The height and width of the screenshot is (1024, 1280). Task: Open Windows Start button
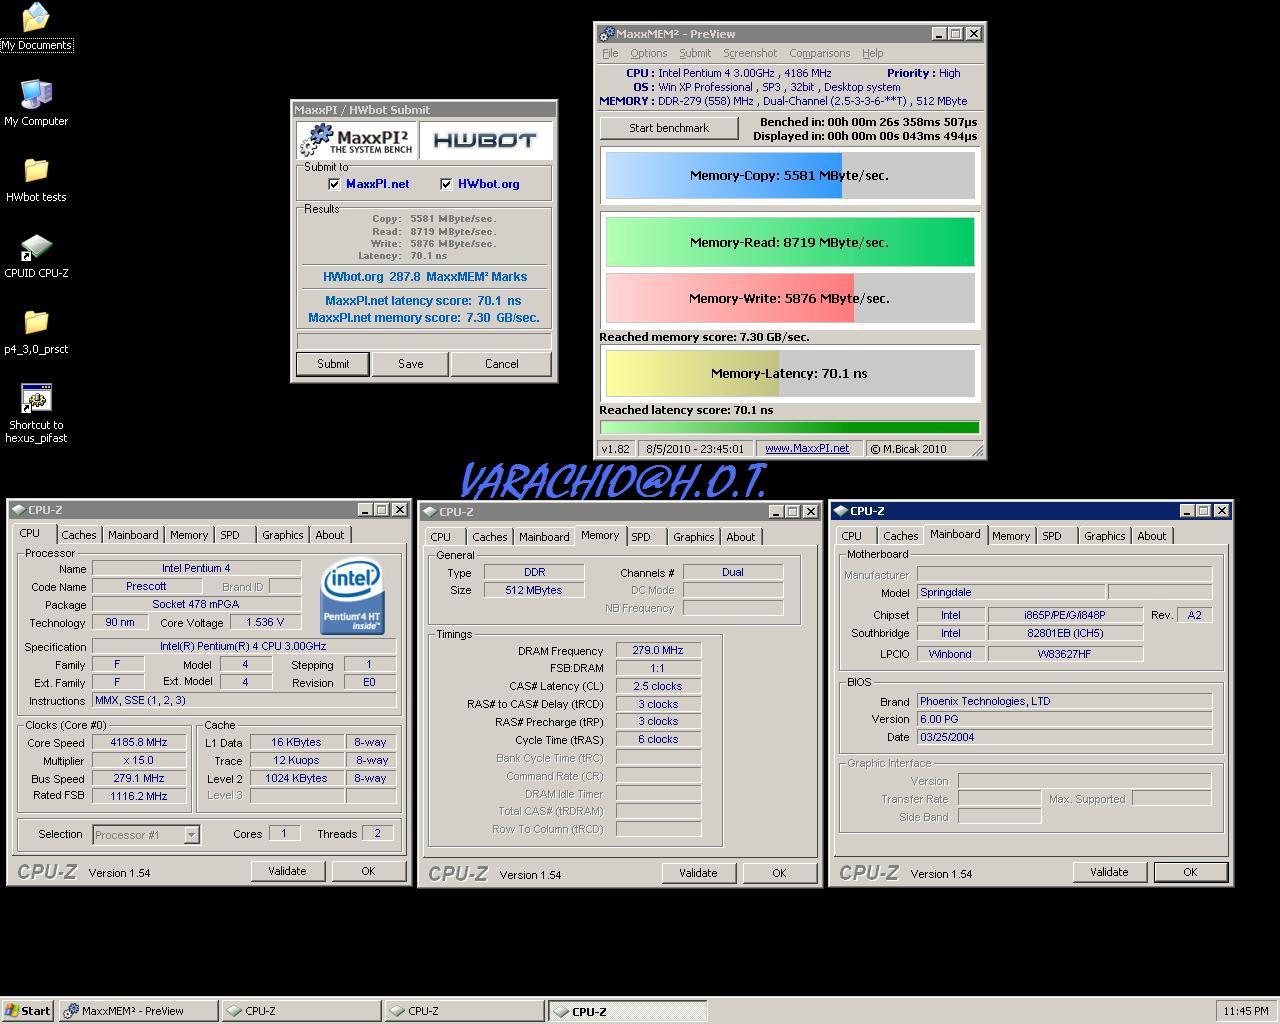[28, 1011]
